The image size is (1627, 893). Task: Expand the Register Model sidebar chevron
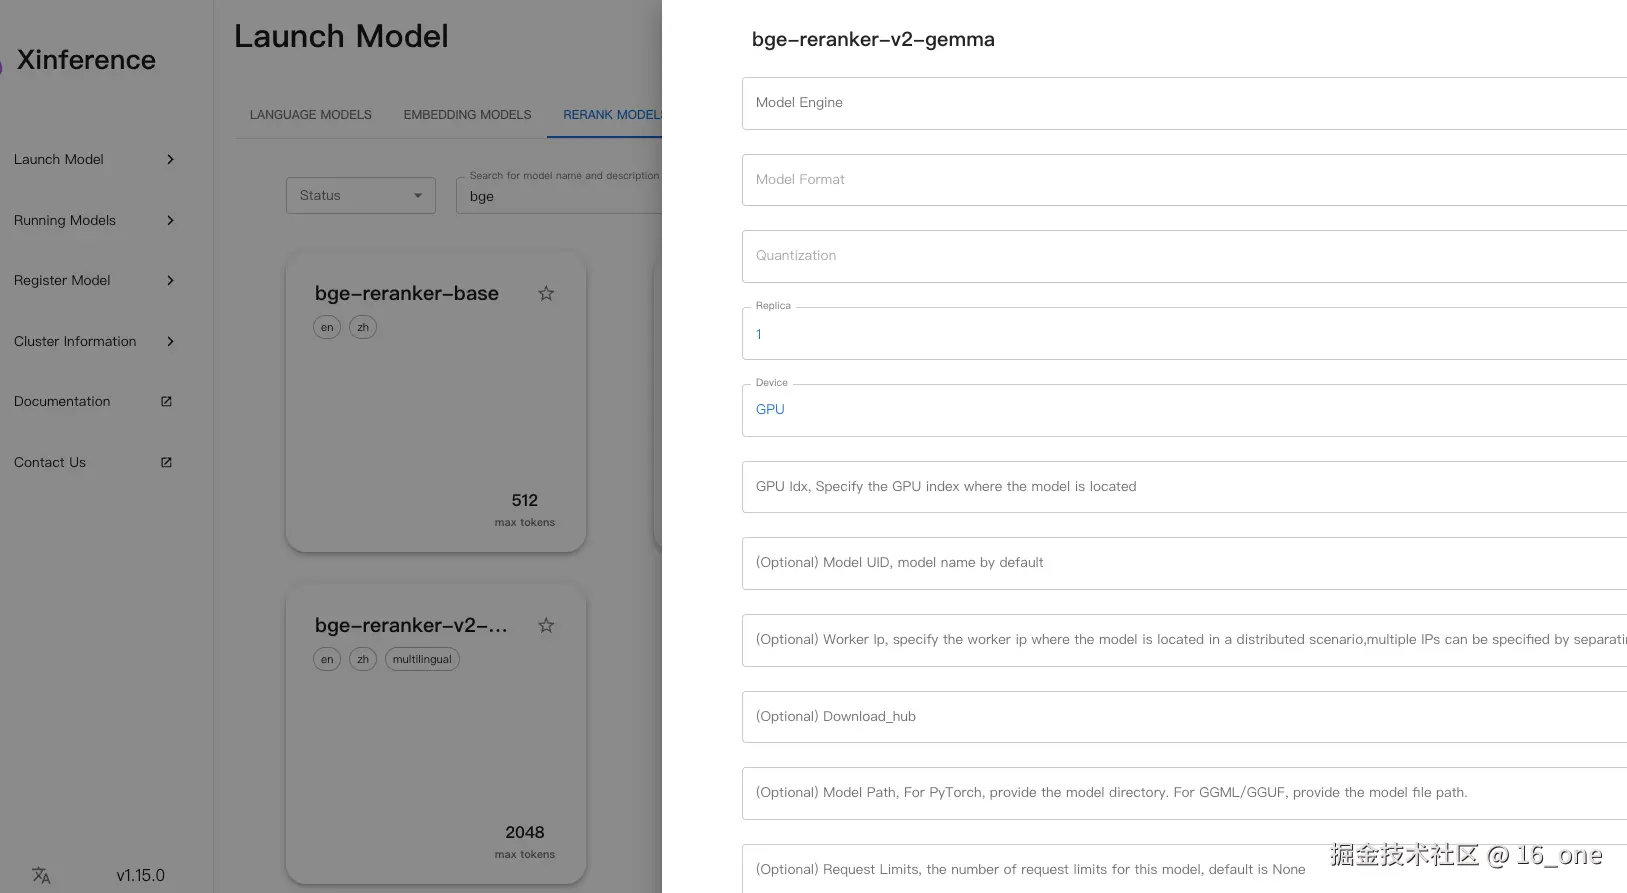click(170, 280)
